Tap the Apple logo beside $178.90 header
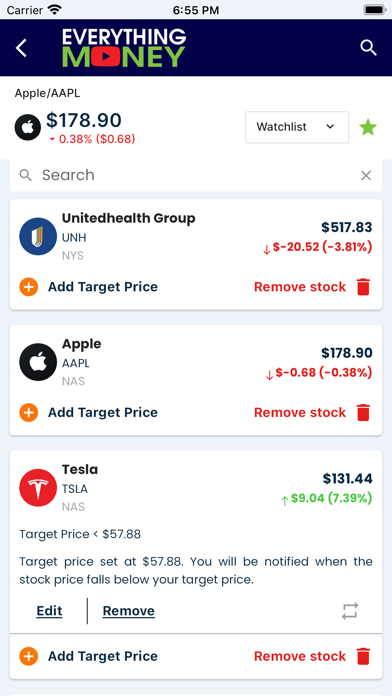 pyautogui.click(x=28, y=127)
